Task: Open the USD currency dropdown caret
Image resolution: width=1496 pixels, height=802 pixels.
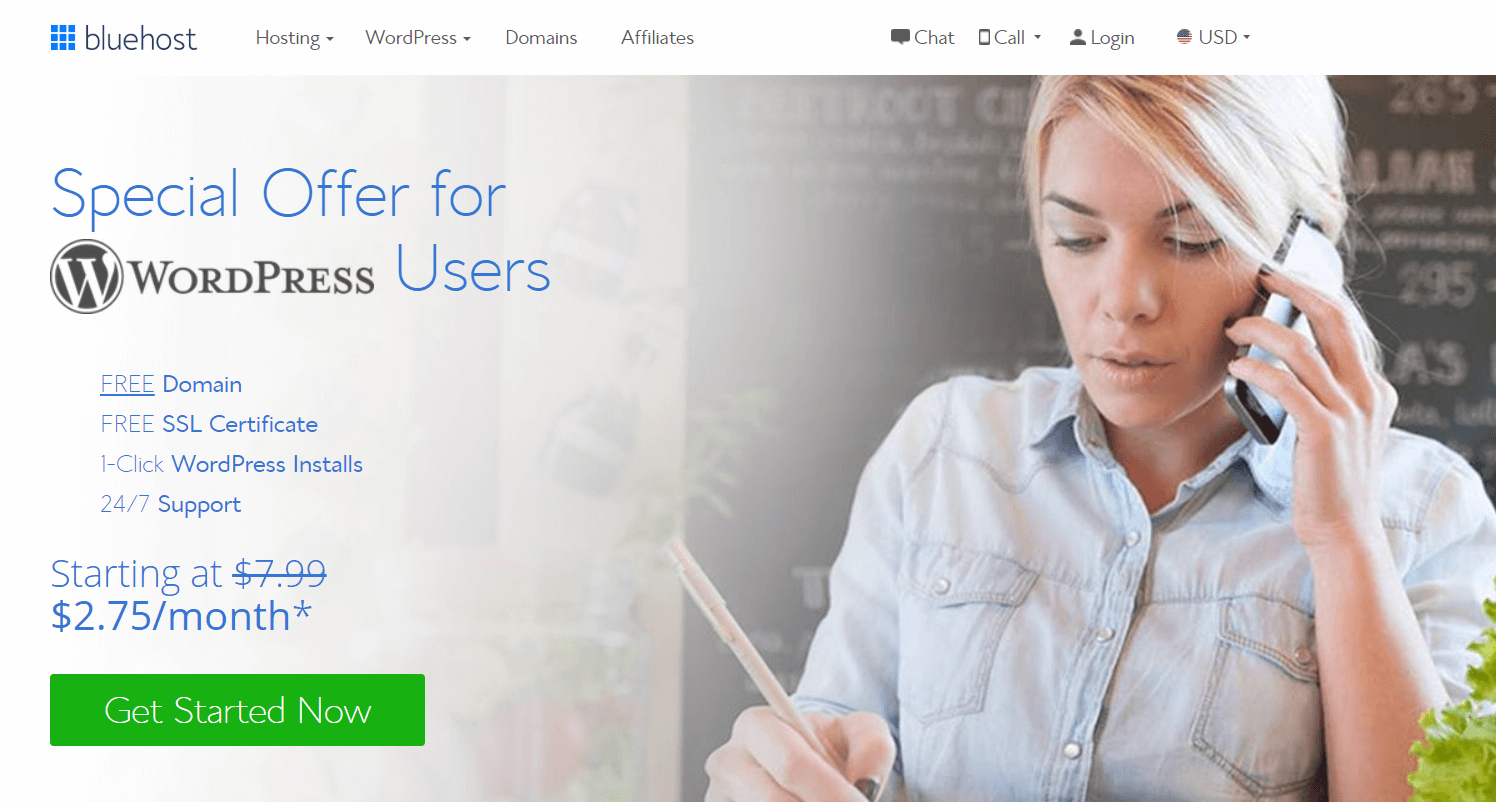Action: (x=1246, y=38)
